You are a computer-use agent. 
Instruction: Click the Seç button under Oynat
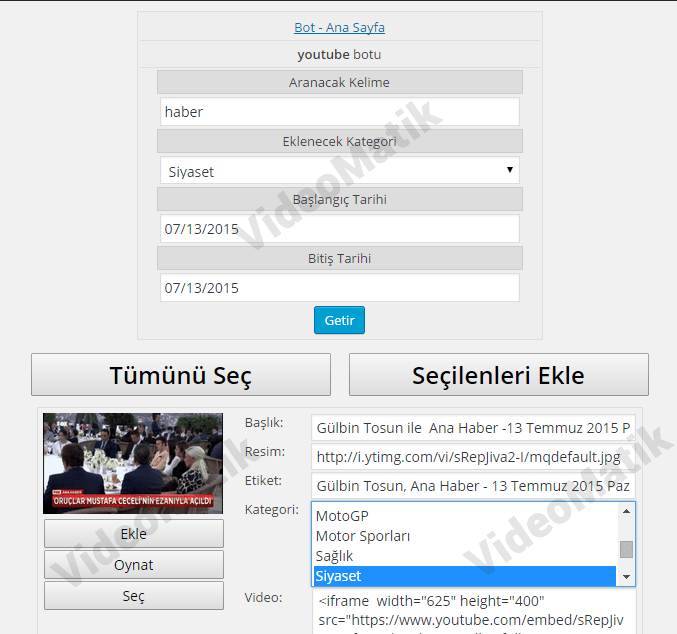(x=134, y=596)
